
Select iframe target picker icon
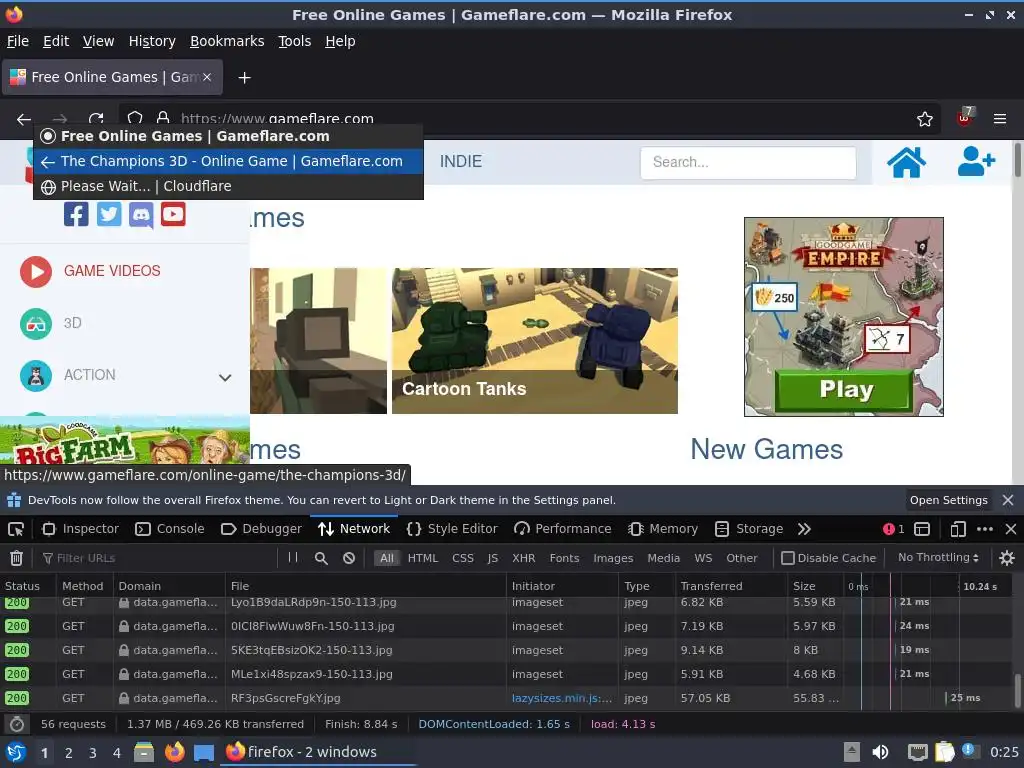click(x=922, y=529)
